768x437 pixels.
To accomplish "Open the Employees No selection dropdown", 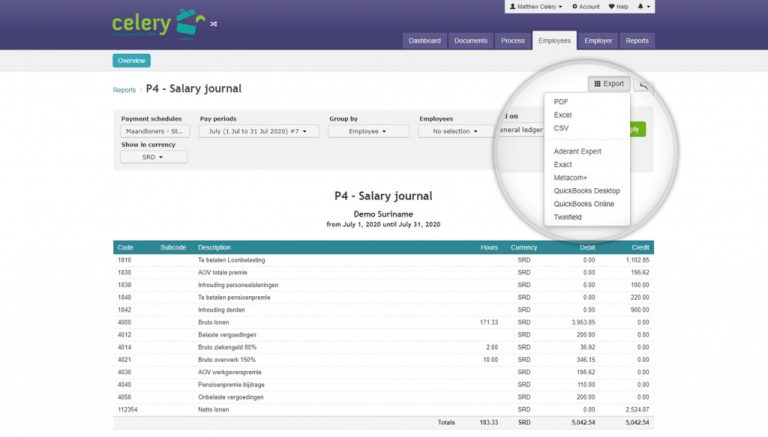I will (455, 131).
